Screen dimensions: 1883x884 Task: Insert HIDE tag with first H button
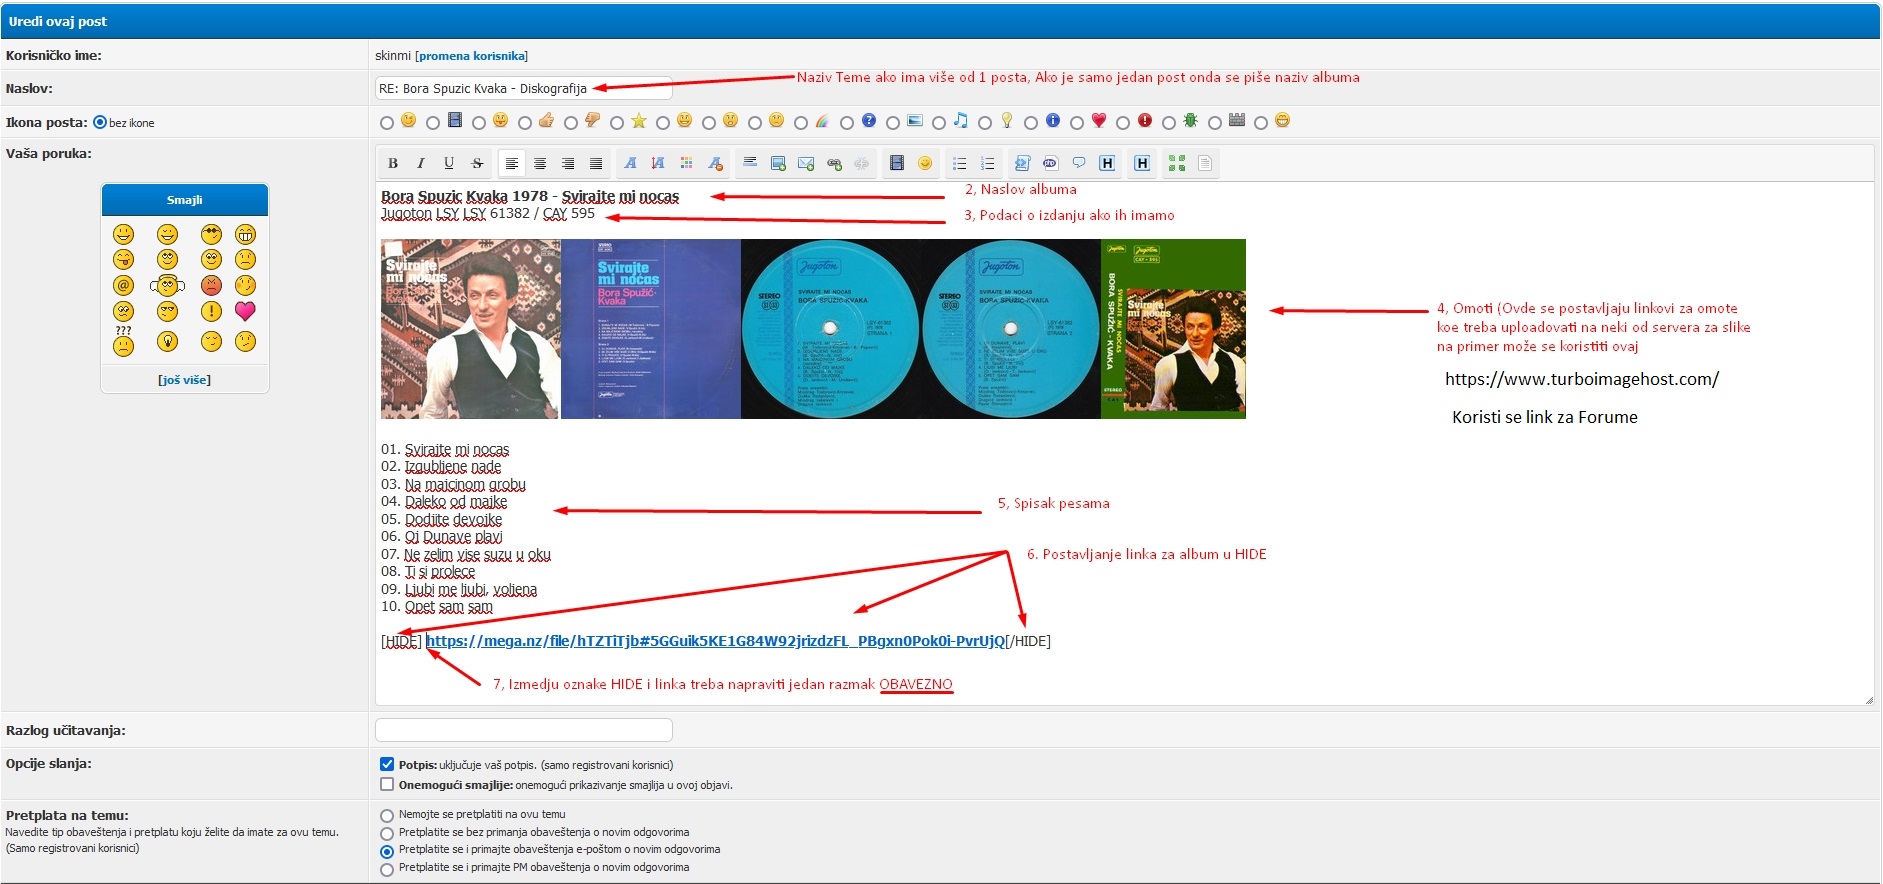click(x=1107, y=163)
